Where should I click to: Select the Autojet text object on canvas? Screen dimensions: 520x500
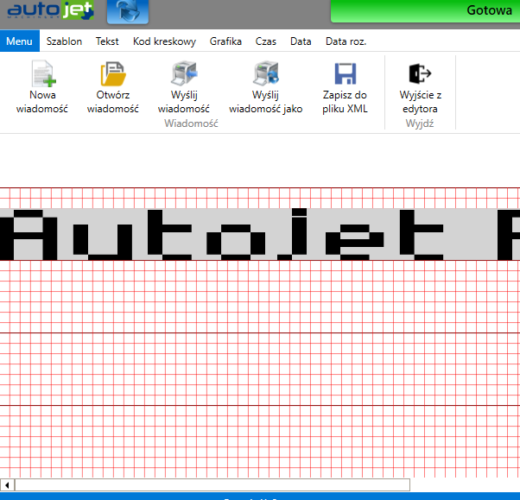(260, 234)
